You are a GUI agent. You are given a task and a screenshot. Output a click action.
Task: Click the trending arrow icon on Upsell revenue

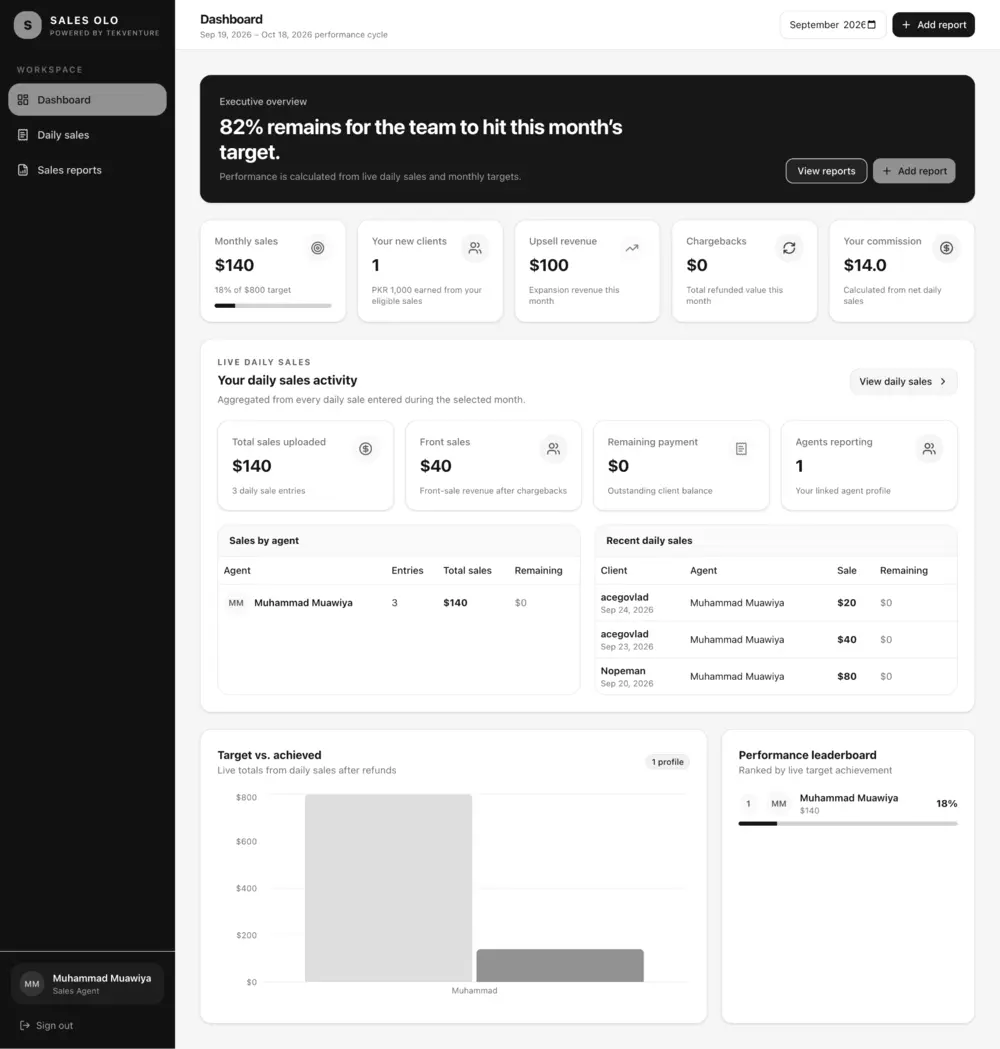click(632, 248)
